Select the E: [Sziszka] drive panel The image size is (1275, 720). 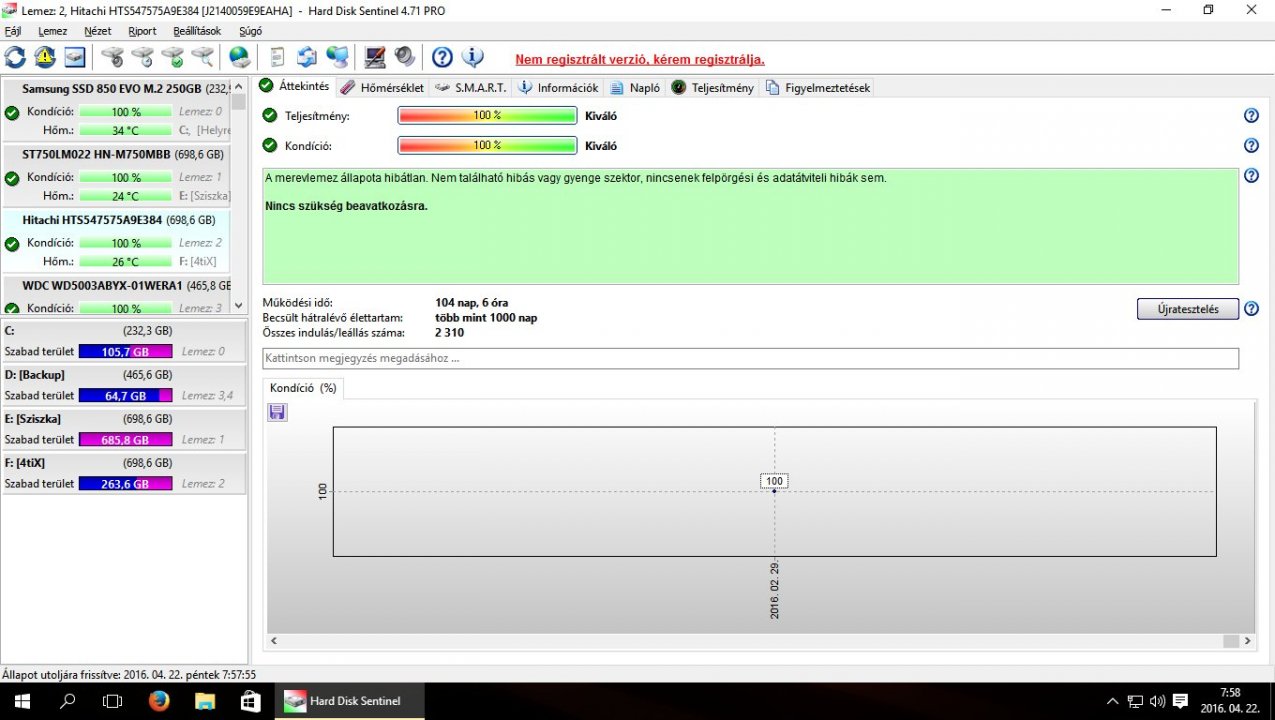coord(123,429)
